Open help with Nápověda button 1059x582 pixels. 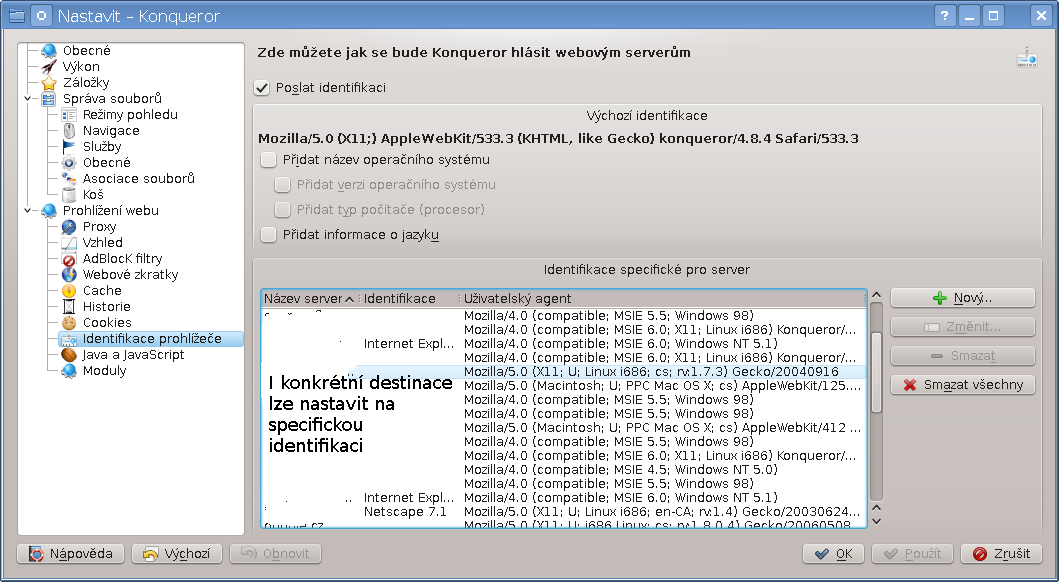click(x=70, y=554)
